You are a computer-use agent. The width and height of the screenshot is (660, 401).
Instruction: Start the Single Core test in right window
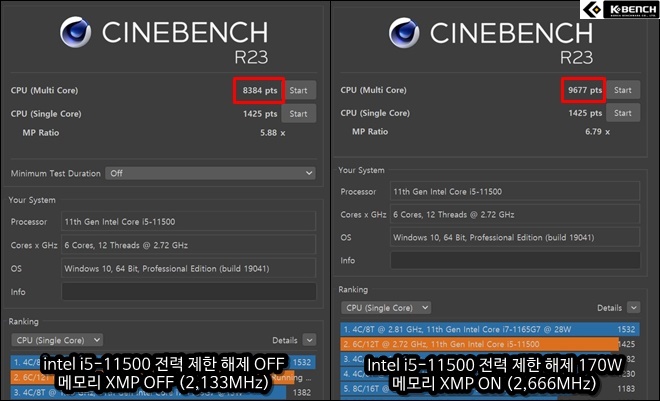(623, 113)
